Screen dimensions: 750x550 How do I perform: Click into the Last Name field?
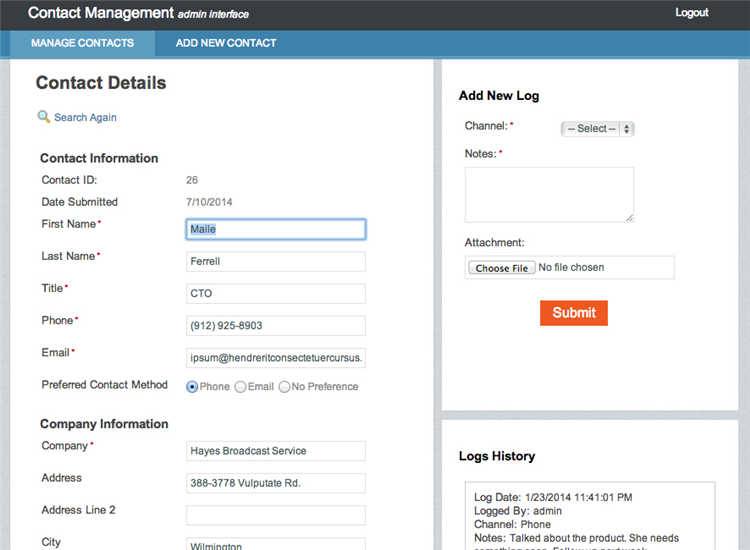point(275,261)
